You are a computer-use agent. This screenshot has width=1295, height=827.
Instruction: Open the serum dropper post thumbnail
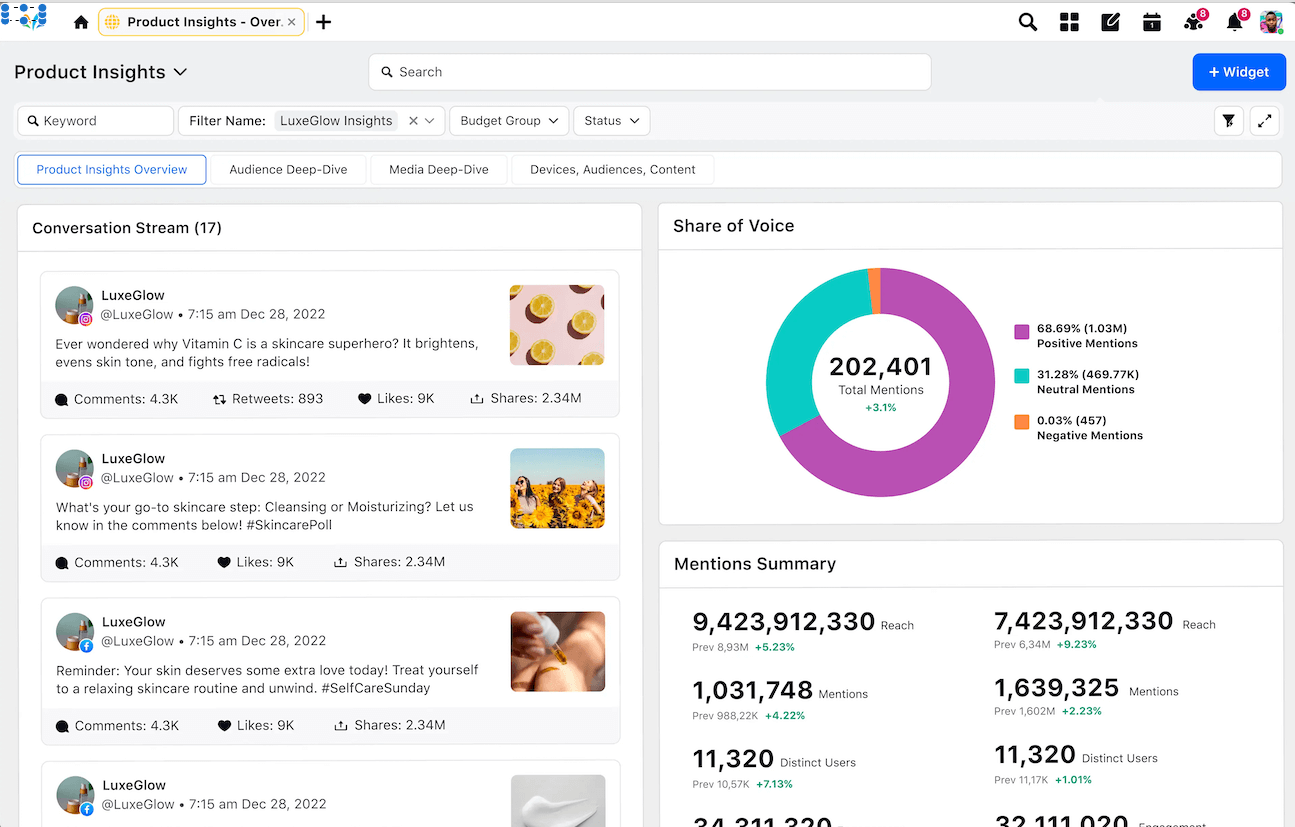point(557,652)
